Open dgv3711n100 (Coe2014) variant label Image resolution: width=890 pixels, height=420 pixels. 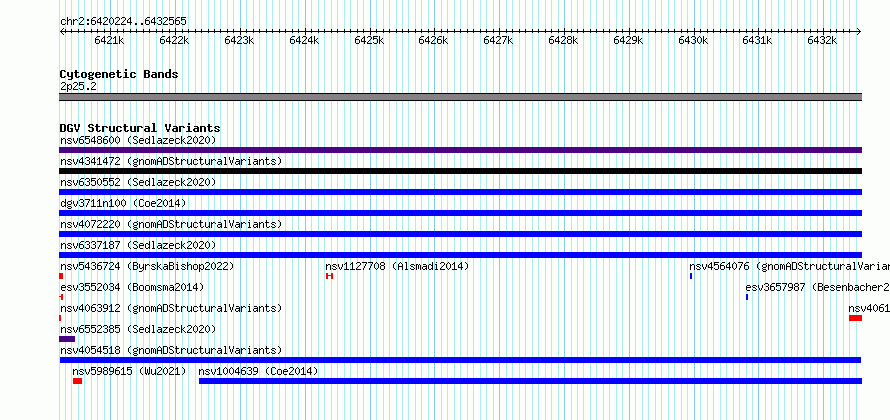[x=123, y=203]
